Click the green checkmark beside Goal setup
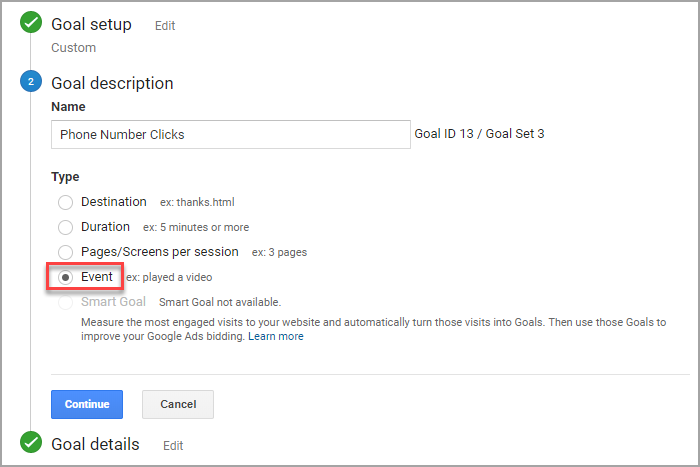The width and height of the screenshot is (700, 467). pyautogui.click(x=31, y=22)
